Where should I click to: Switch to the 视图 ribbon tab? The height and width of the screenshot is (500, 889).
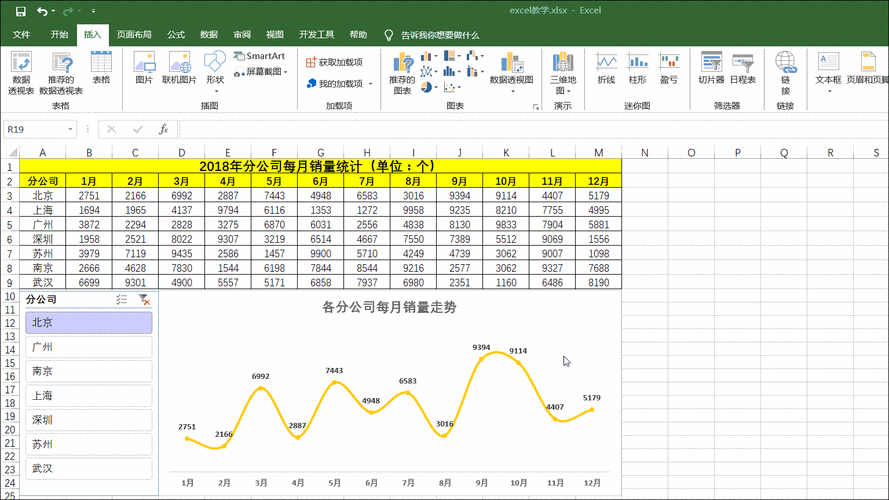[x=275, y=35]
